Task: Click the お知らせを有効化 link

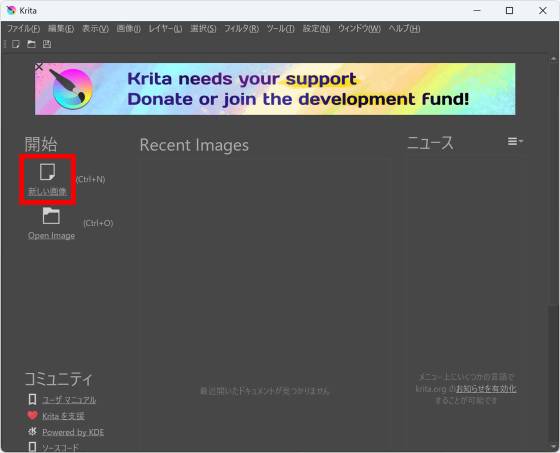Action: point(486,388)
